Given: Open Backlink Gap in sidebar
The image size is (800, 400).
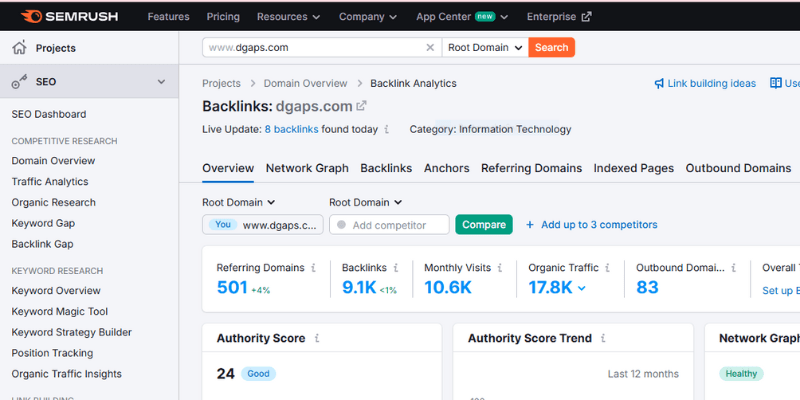Looking at the screenshot, I should click(42, 244).
